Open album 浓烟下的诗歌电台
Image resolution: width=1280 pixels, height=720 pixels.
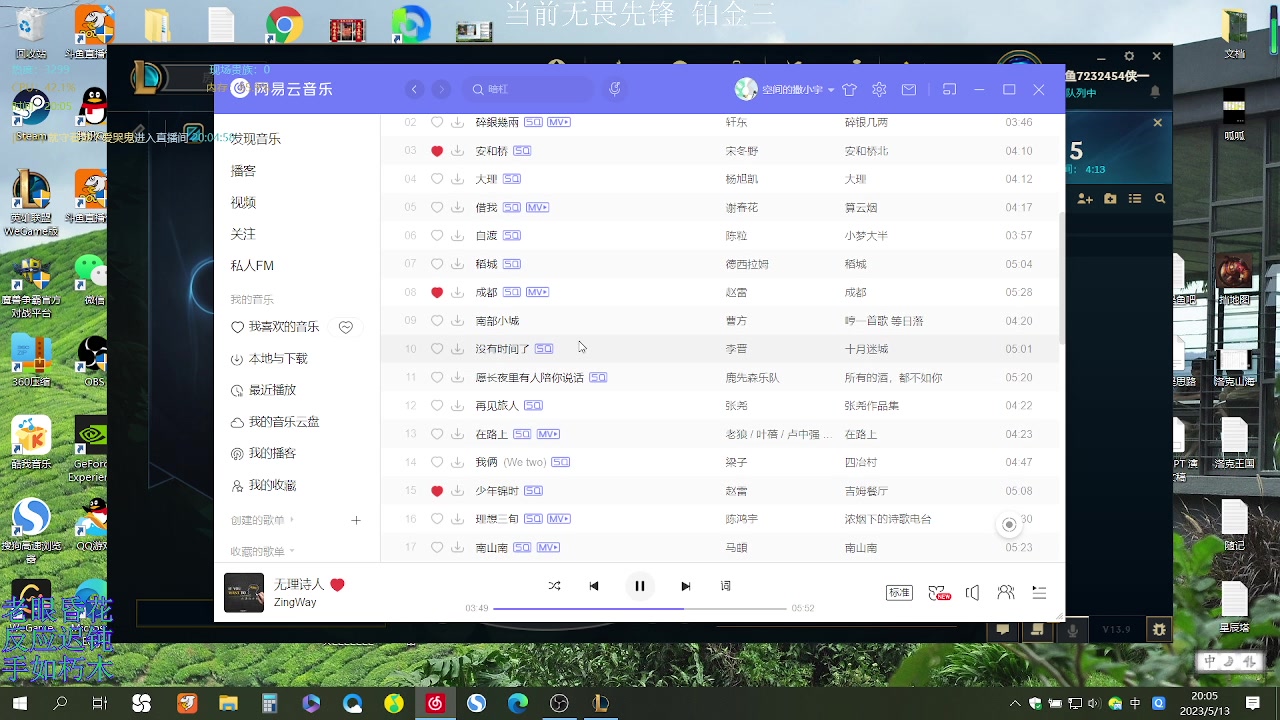click(x=888, y=520)
